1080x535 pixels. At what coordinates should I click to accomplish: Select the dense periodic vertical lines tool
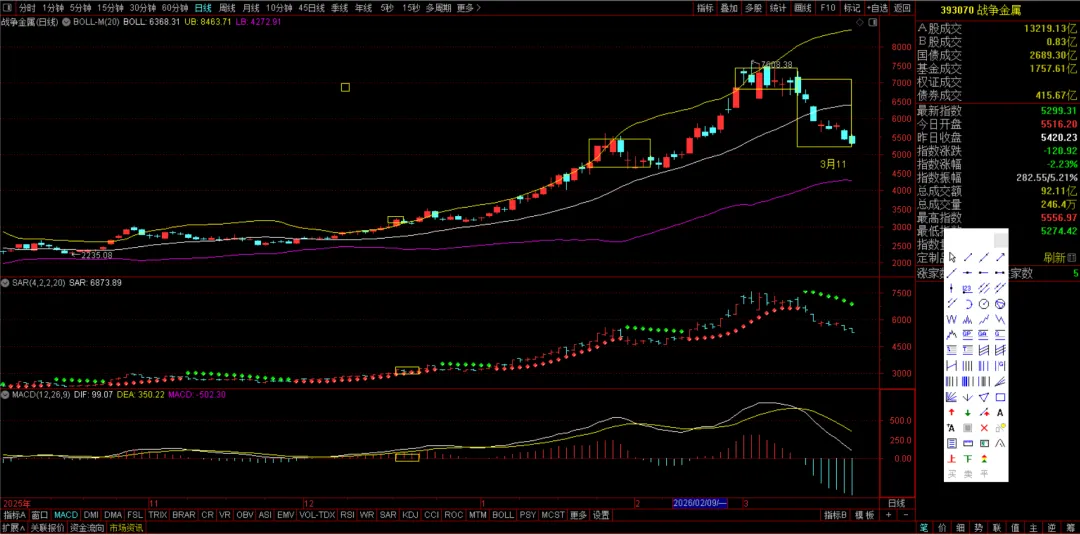click(968, 381)
